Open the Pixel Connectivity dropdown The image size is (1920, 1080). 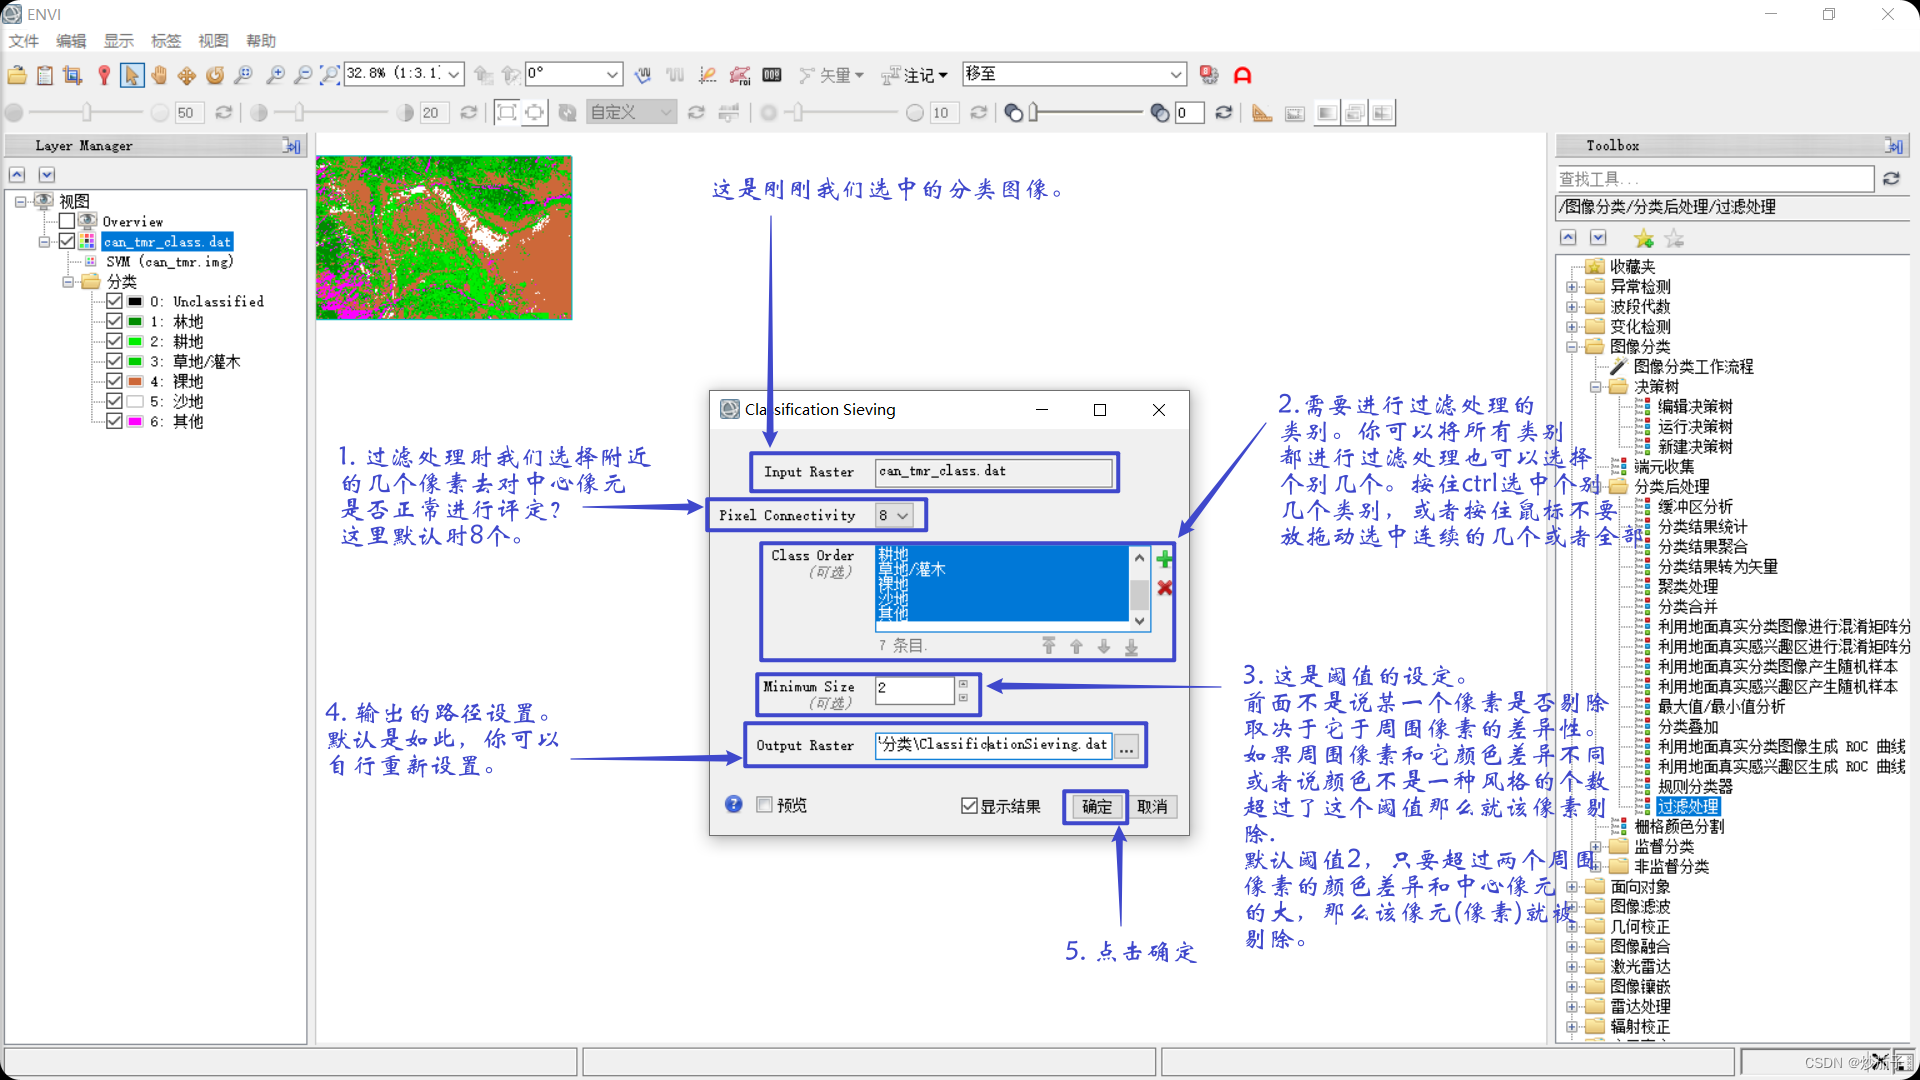(x=894, y=515)
